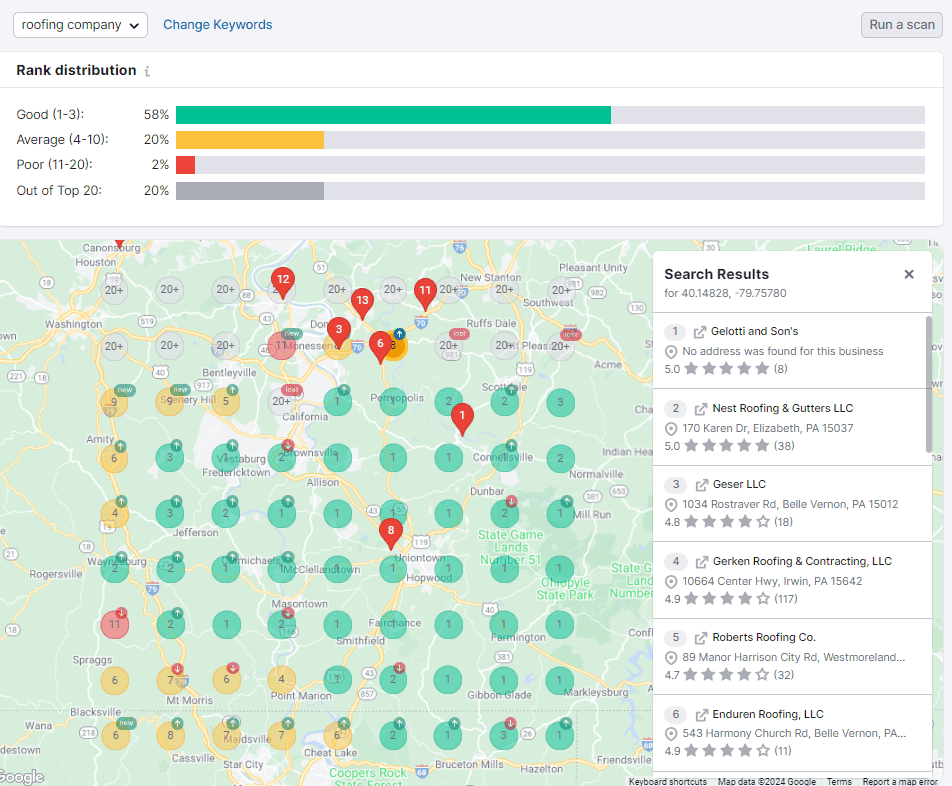Click the red Poor (11-20) rank bar
The image size is (952, 786).
[185, 165]
